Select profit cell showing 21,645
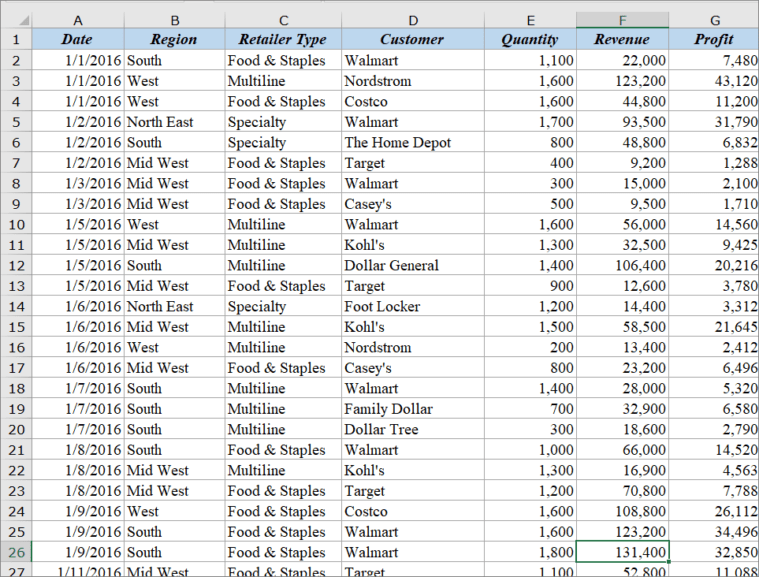759x577 pixels. click(x=714, y=327)
